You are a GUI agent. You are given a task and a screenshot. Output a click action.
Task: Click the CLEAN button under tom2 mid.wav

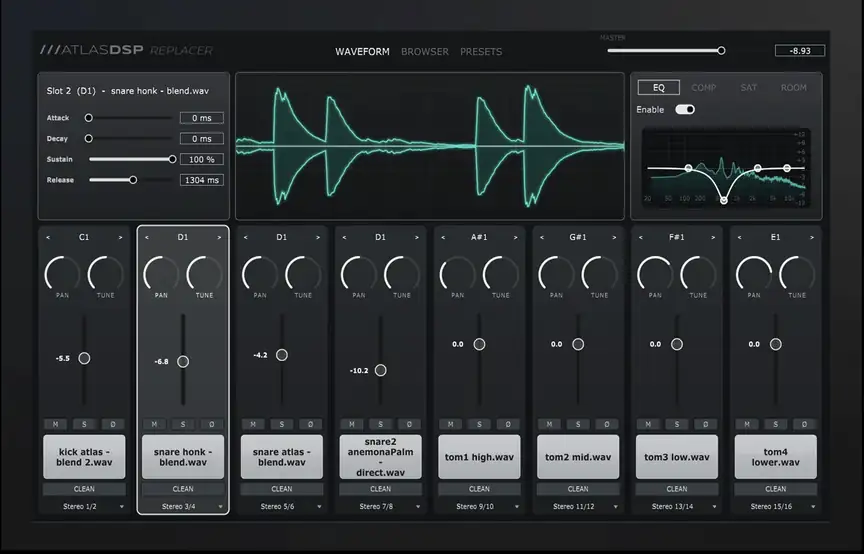tap(578, 489)
